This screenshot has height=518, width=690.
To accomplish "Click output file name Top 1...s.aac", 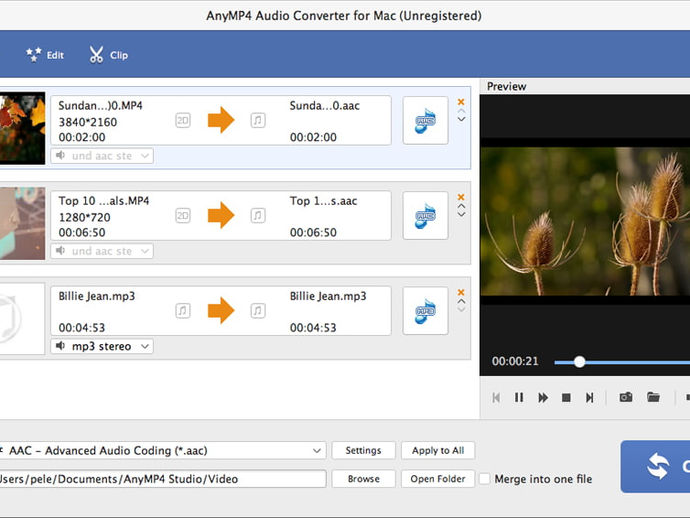I will (323, 201).
